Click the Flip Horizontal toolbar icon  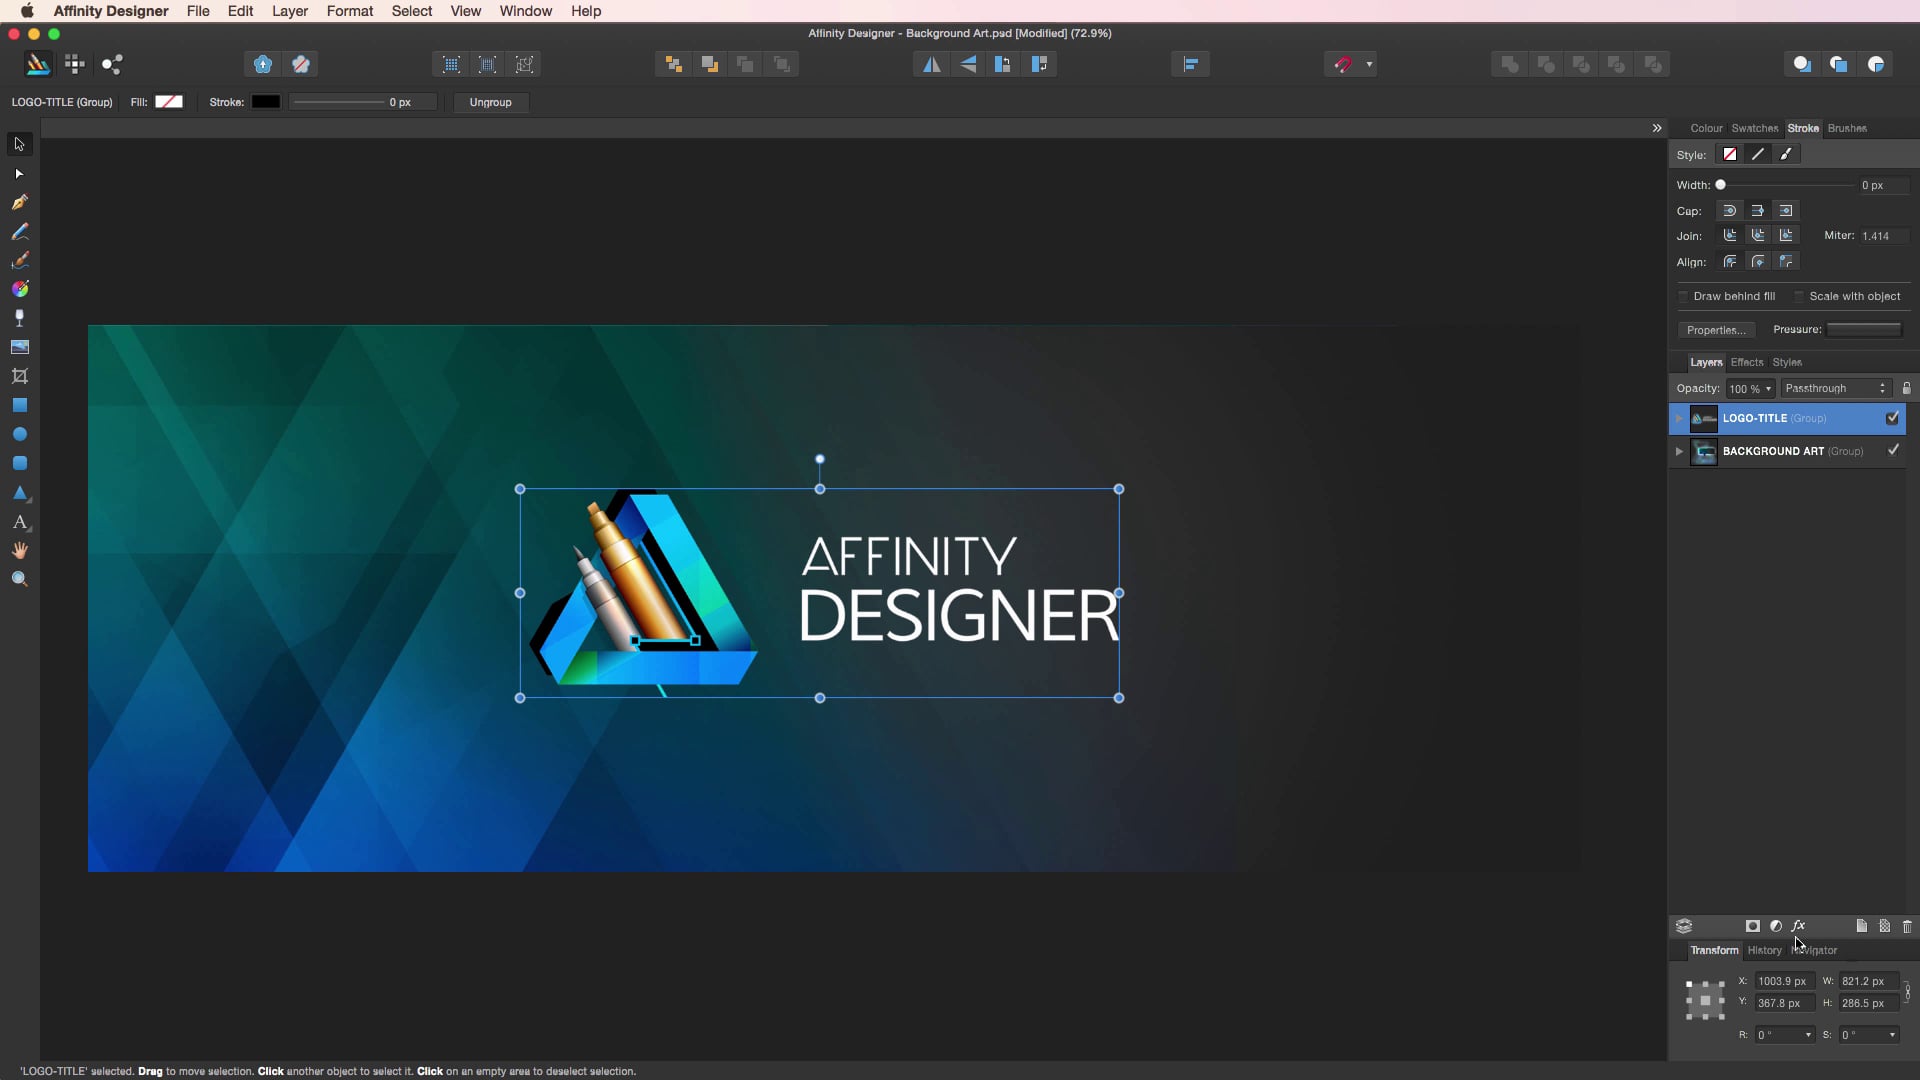(931, 65)
